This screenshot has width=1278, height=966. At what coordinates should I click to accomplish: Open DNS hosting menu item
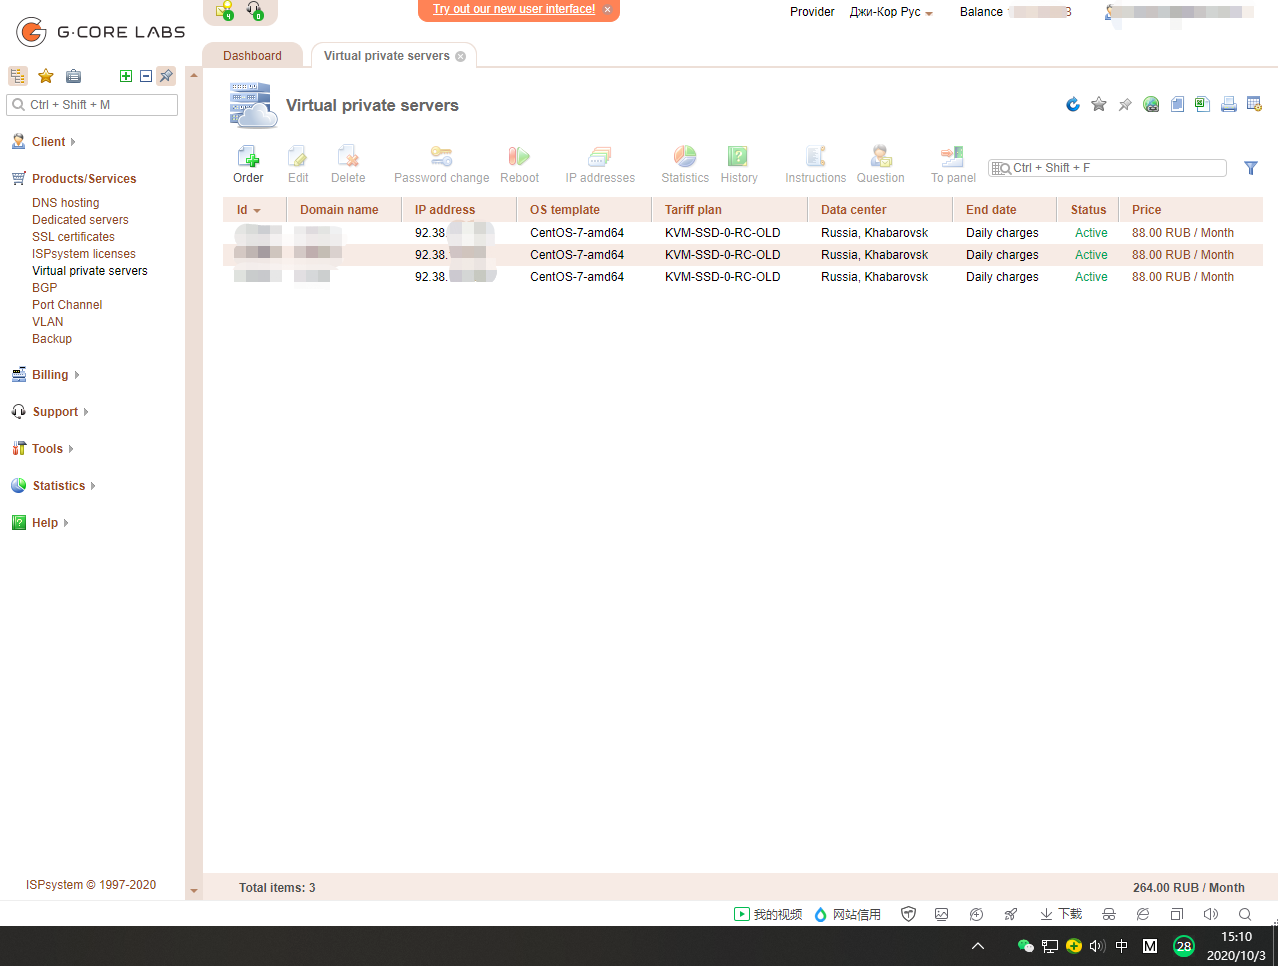click(66, 203)
